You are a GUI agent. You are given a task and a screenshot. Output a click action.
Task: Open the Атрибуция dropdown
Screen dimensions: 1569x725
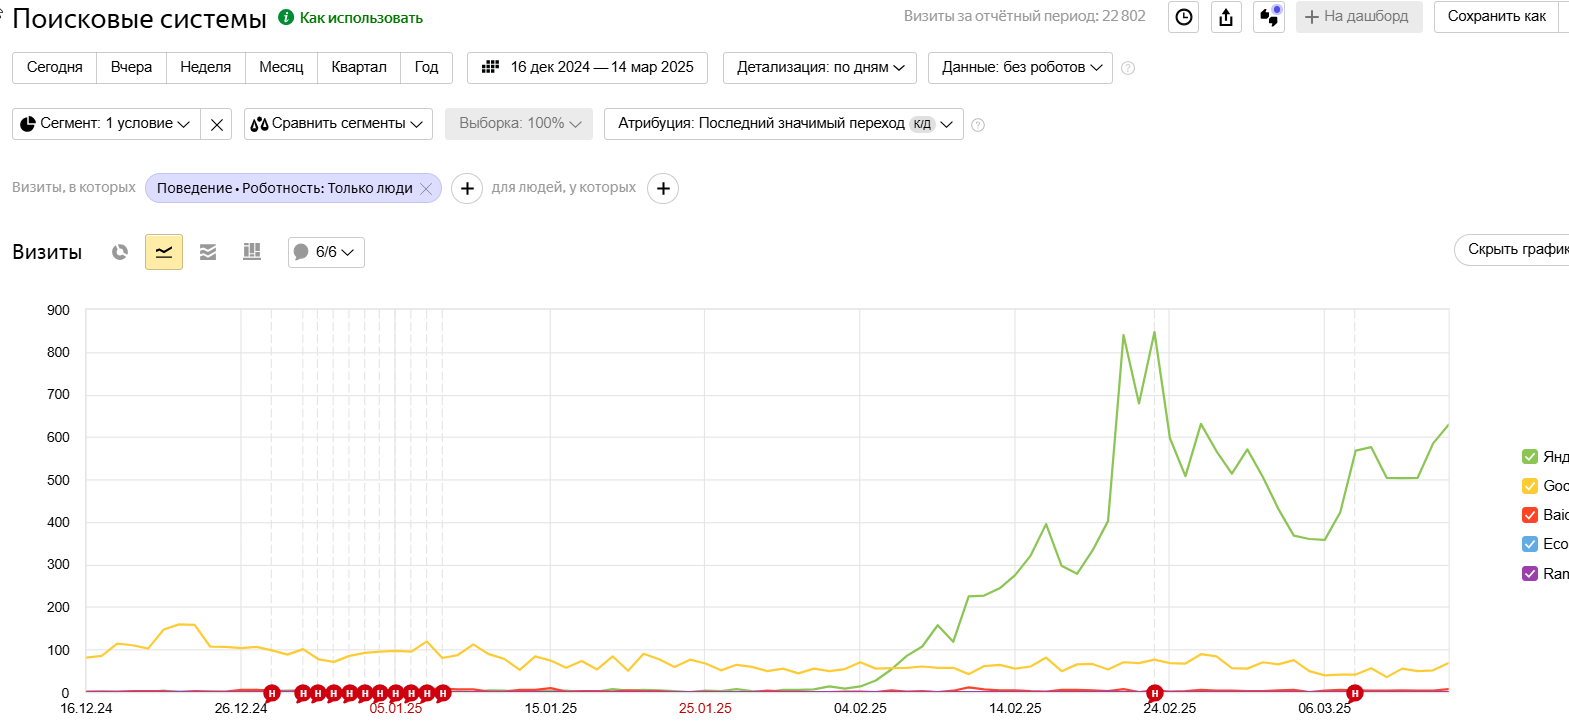click(784, 124)
